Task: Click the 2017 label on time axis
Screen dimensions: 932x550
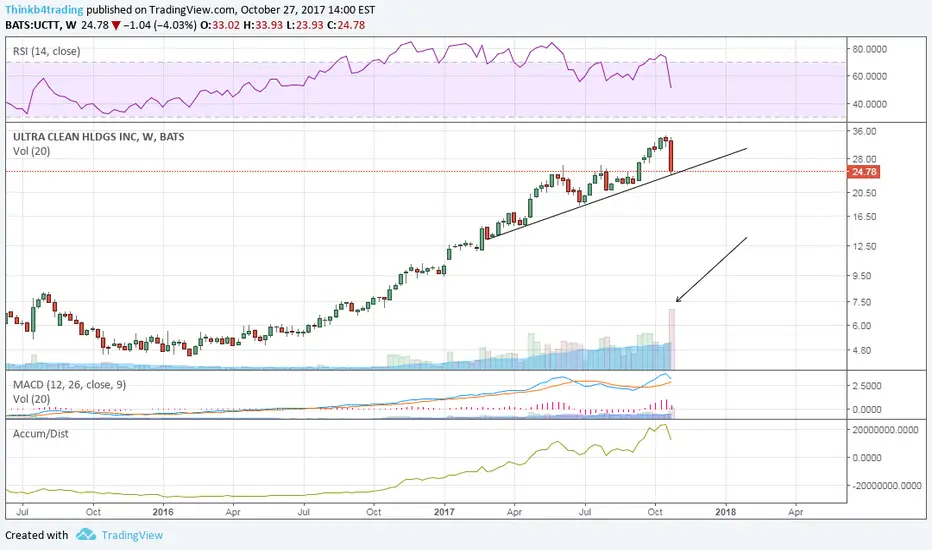Action: [x=444, y=512]
